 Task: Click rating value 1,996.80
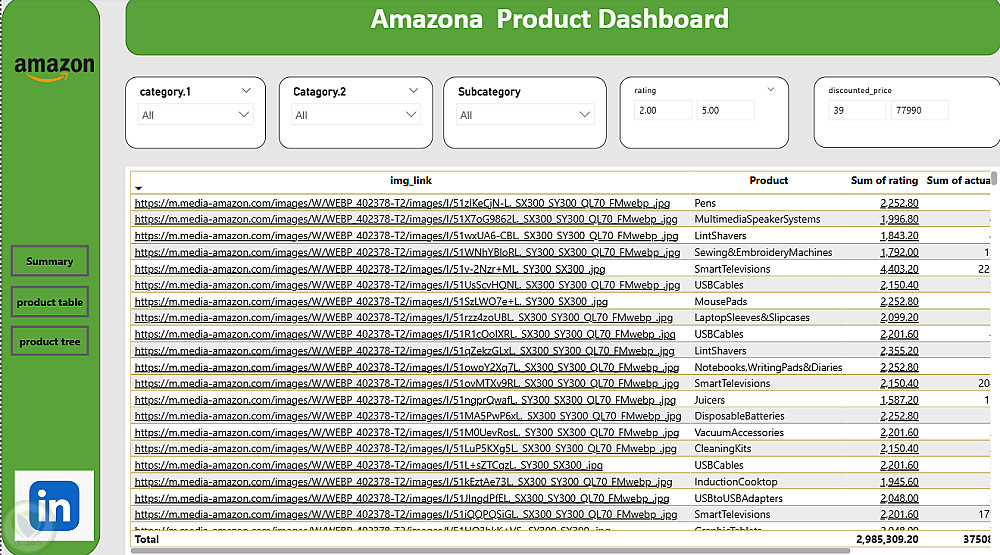899,219
